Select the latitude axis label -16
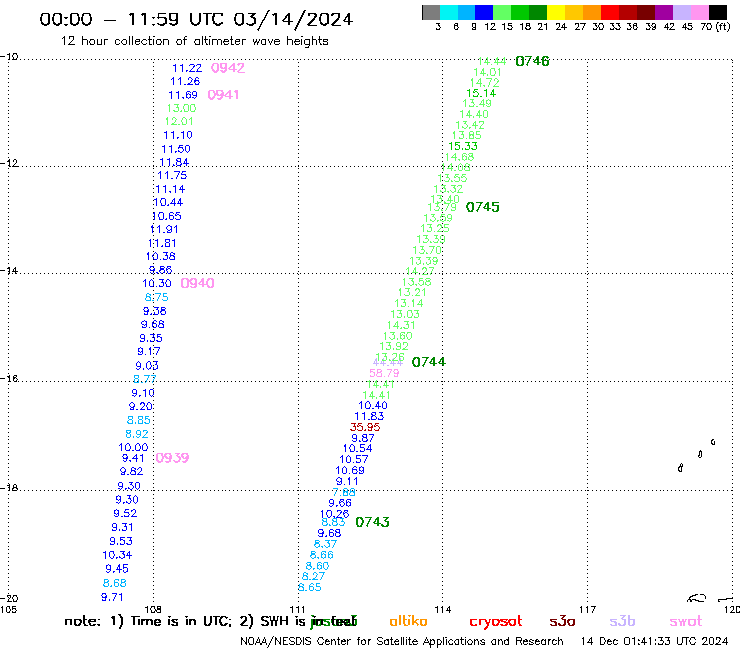This screenshot has height=650, width=740. tap(9, 379)
